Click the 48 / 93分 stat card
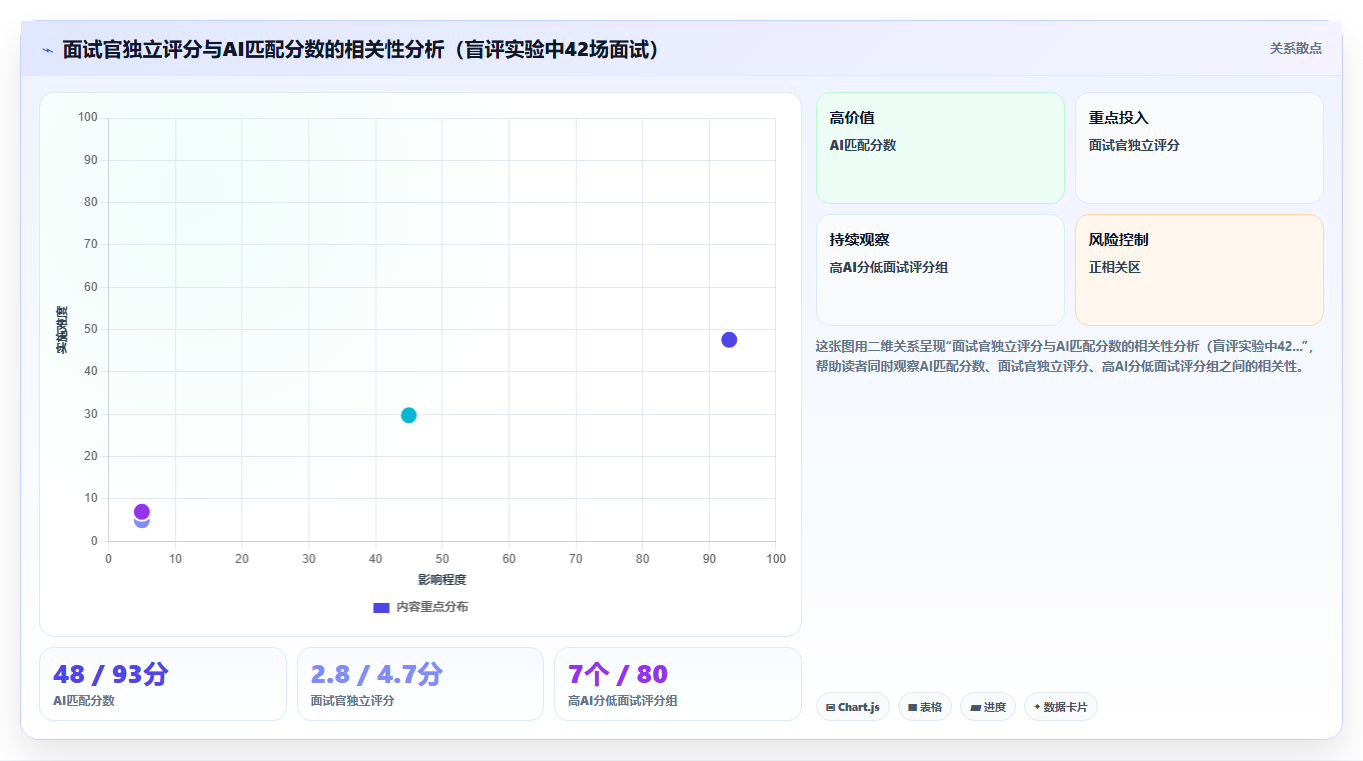This screenshot has width=1363, height=761. tap(163, 684)
